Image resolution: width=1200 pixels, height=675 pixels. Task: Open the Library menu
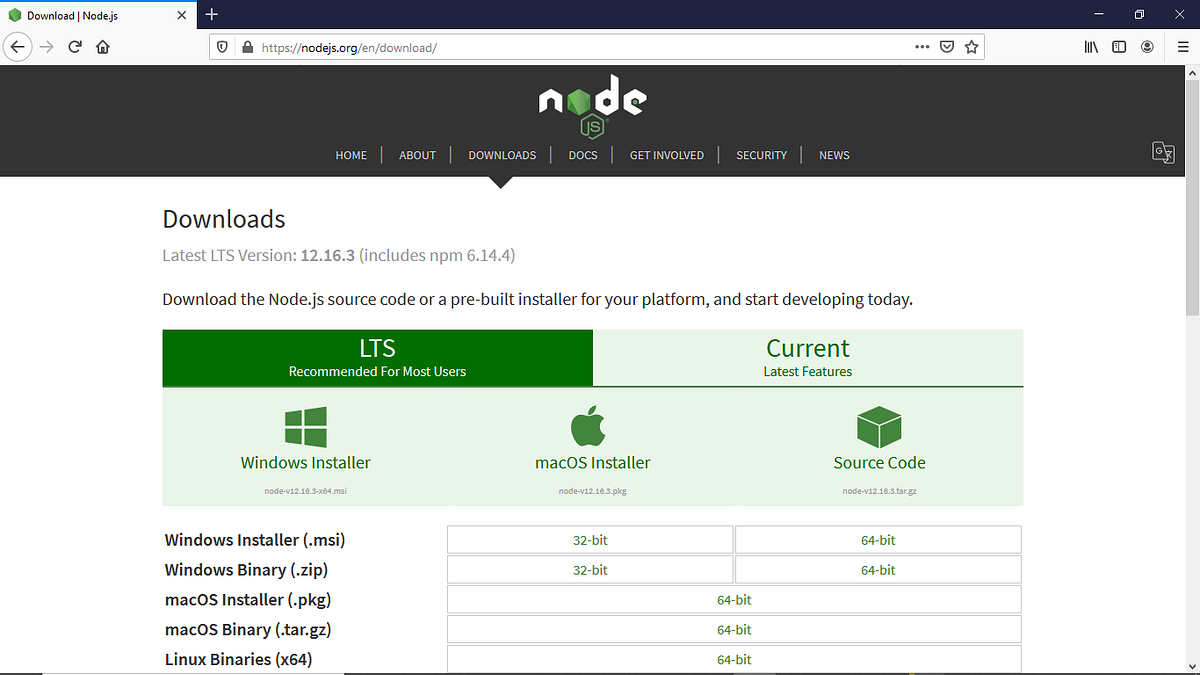[1091, 46]
